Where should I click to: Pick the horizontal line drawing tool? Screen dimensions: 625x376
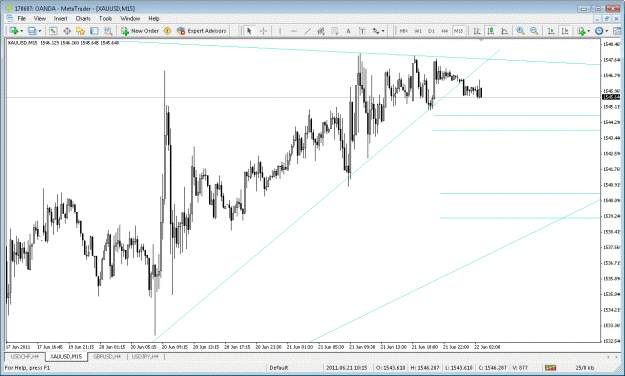point(294,31)
